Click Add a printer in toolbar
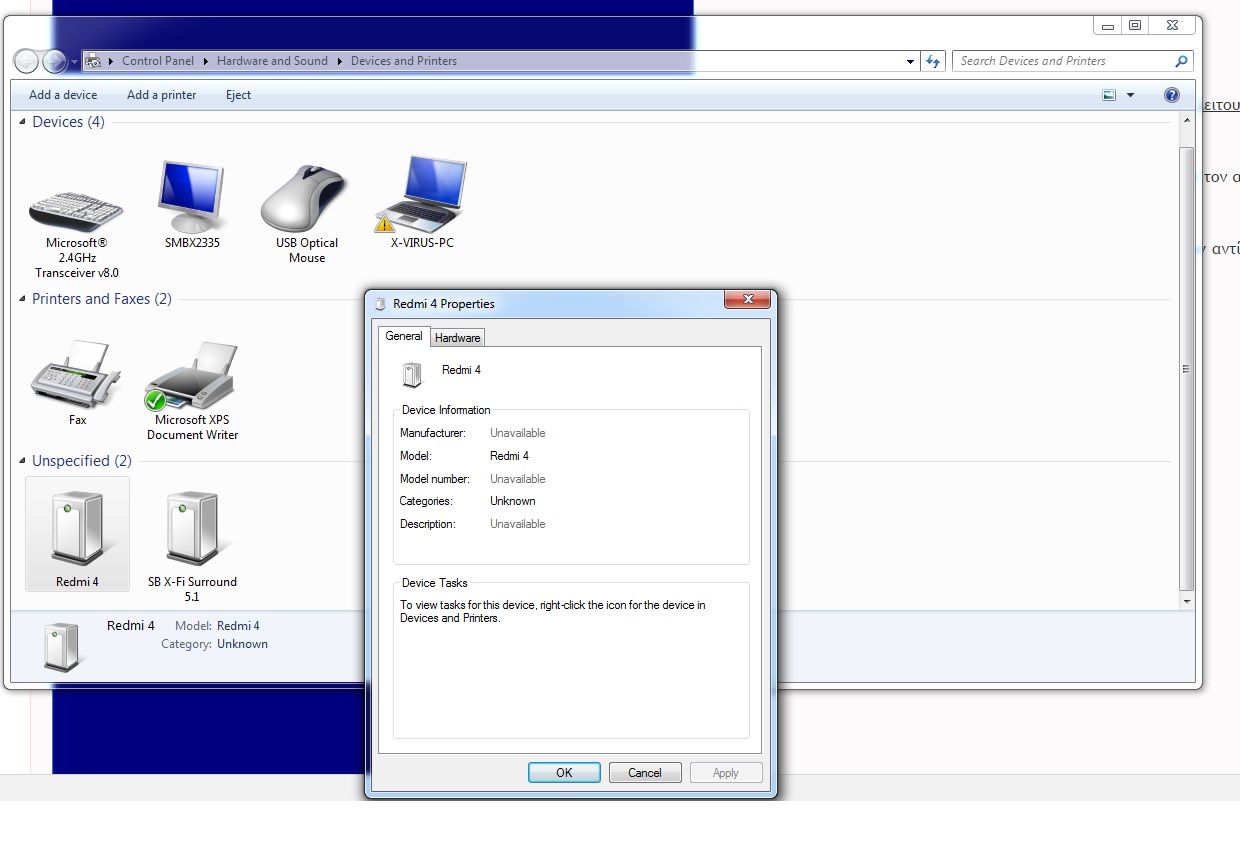Image resolution: width=1240 pixels, height=868 pixels. pos(162,95)
